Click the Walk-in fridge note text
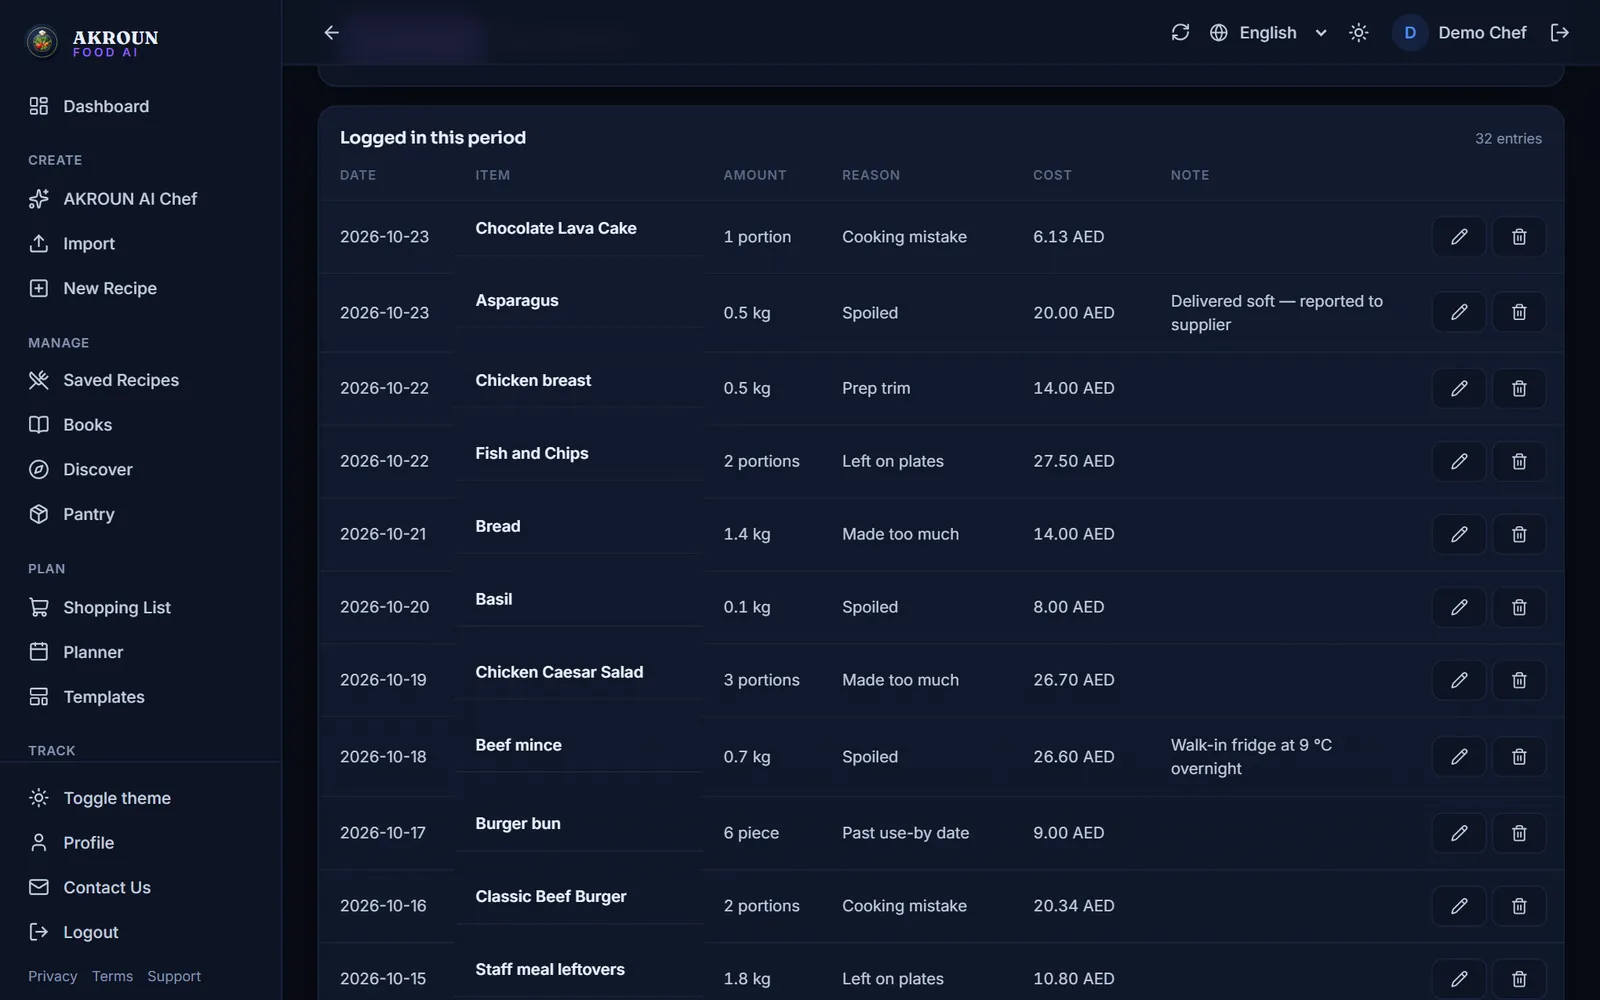The image size is (1600, 1000). coord(1251,757)
